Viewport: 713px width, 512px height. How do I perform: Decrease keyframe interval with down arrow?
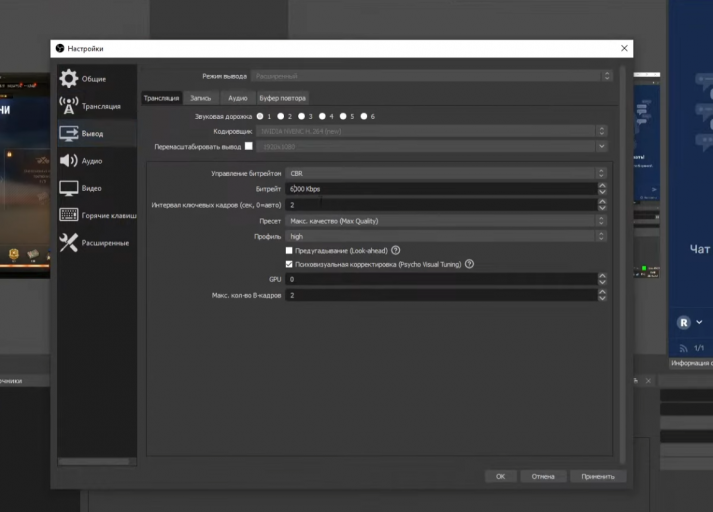point(602,208)
